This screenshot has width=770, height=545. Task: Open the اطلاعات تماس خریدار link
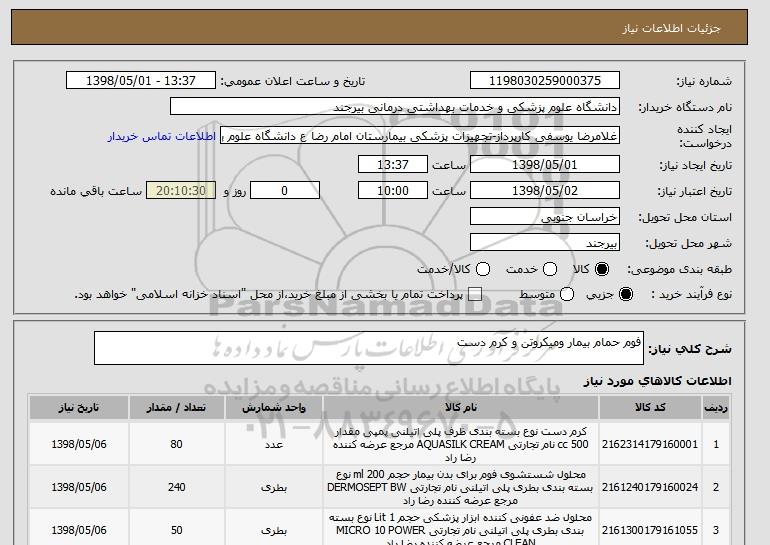pyautogui.click(x=162, y=136)
